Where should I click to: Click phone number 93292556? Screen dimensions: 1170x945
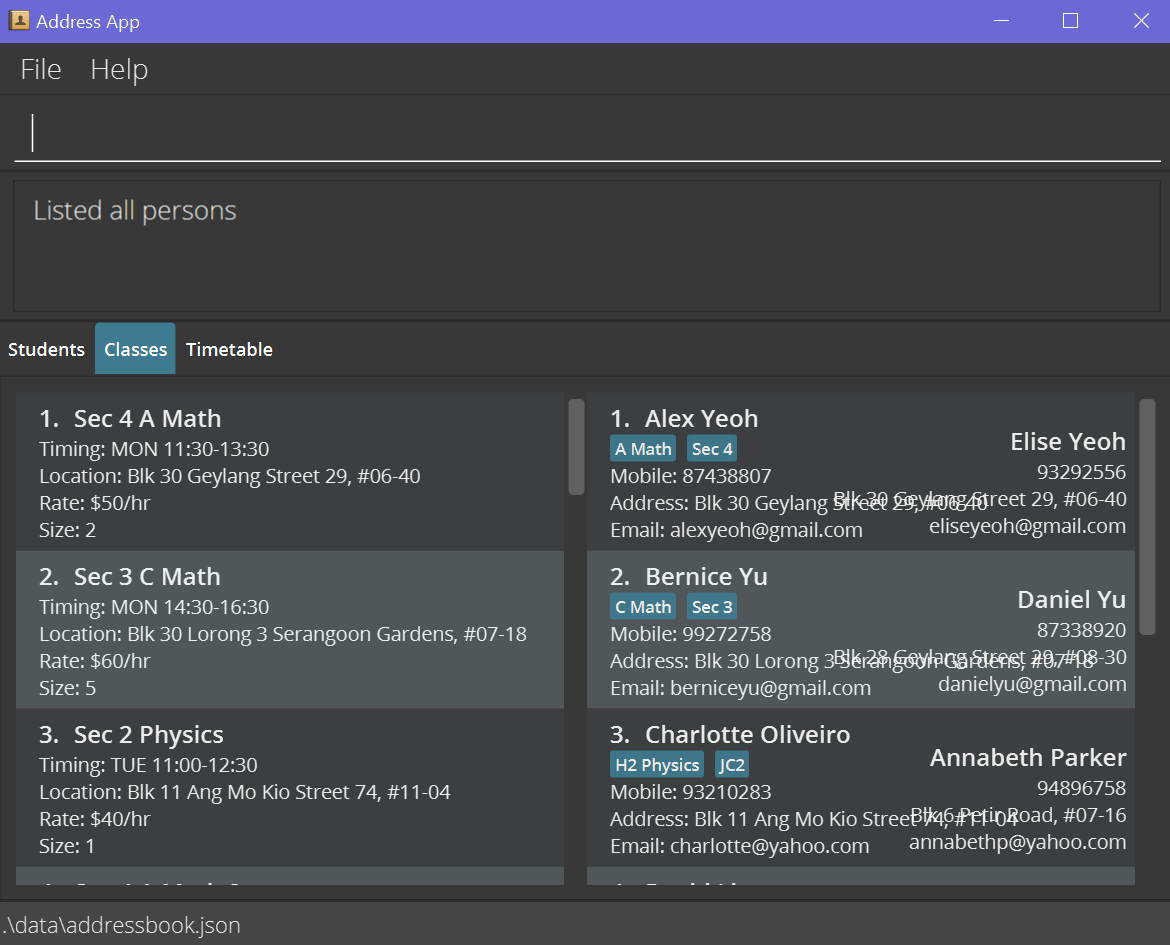(1081, 472)
